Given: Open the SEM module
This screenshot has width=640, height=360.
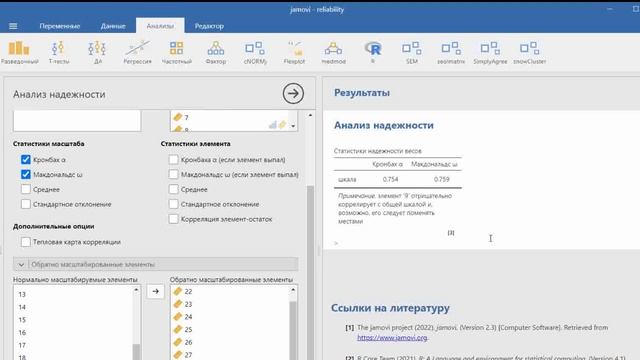Looking at the screenshot, I should tap(412, 53).
